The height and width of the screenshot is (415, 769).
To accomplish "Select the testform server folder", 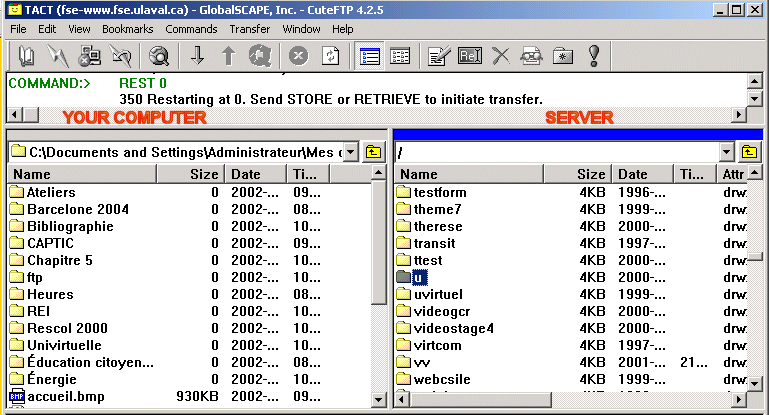I will 440,192.
